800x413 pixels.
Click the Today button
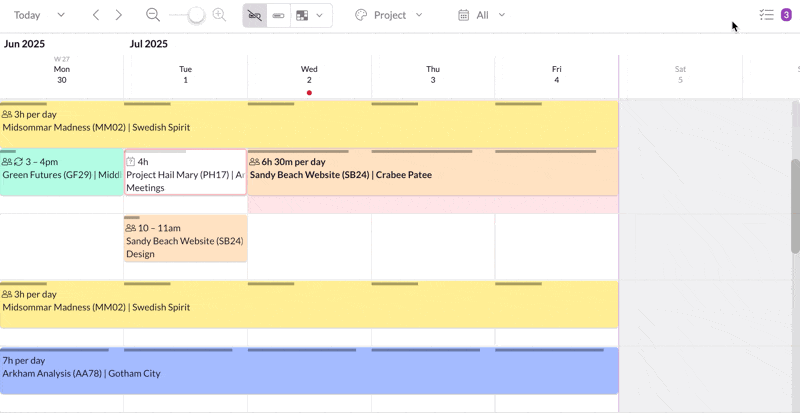(x=27, y=15)
